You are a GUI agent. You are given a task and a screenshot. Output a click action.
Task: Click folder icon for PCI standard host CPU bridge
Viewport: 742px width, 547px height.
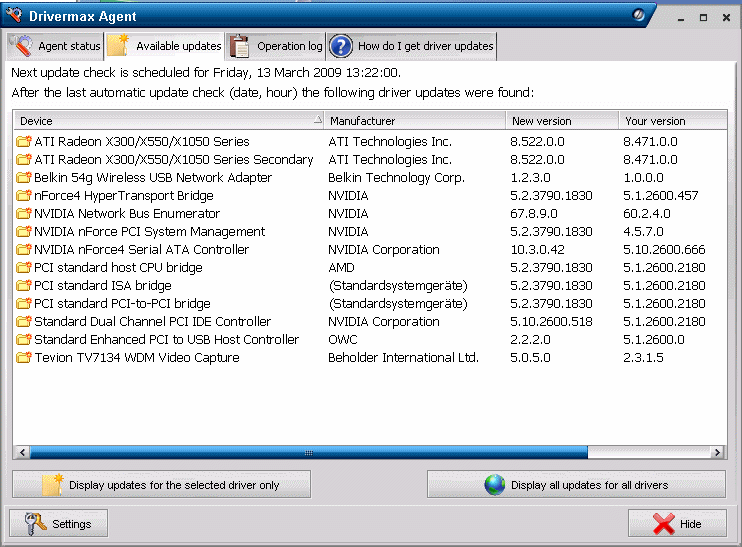[x=23, y=267]
